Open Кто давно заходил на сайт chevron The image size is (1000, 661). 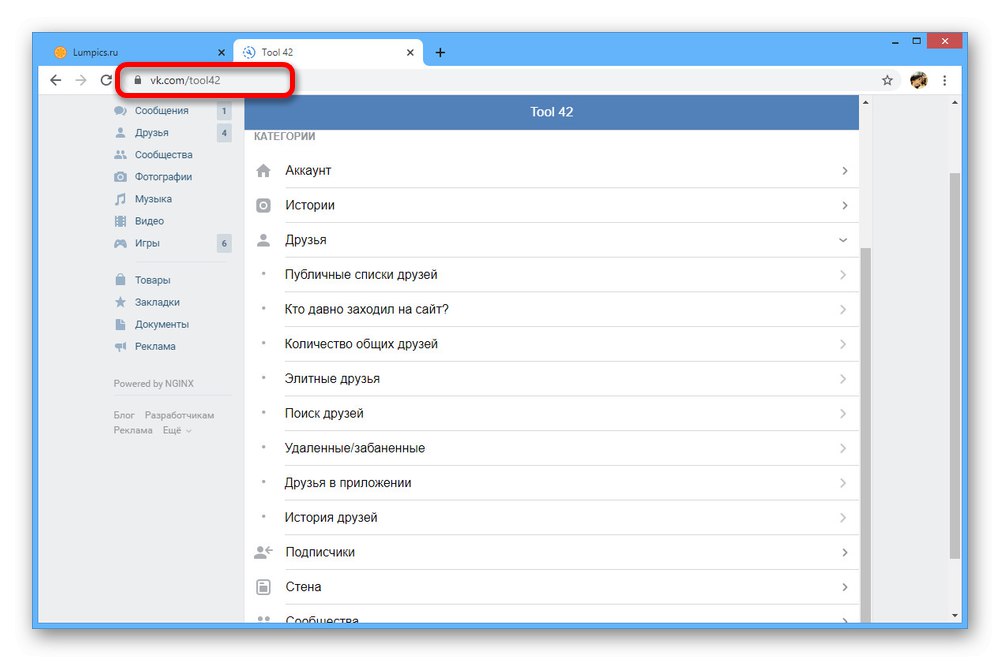click(843, 309)
